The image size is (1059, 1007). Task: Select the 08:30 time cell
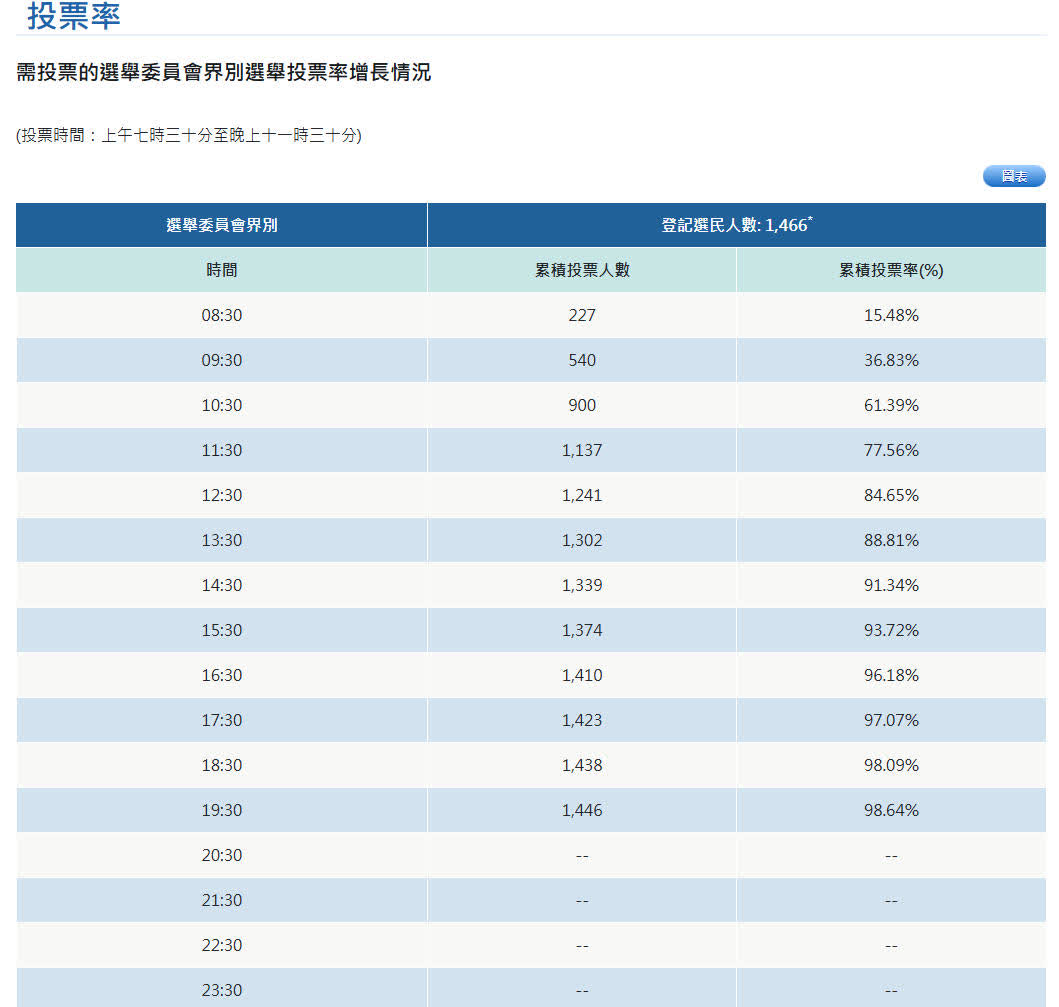pyautogui.click(x=221, y=315)
